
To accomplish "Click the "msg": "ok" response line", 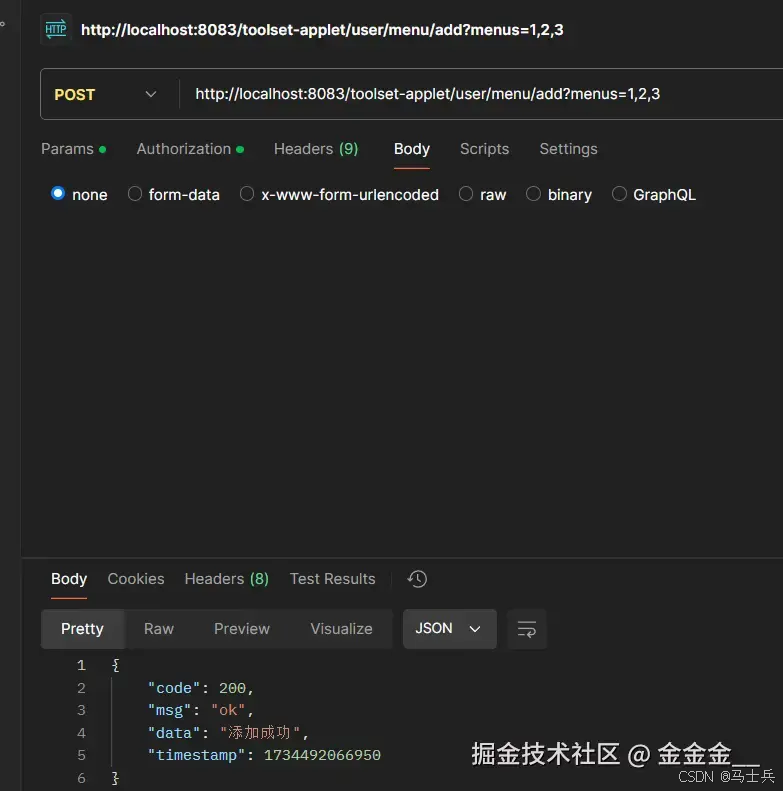I will [x=200, y=710].
